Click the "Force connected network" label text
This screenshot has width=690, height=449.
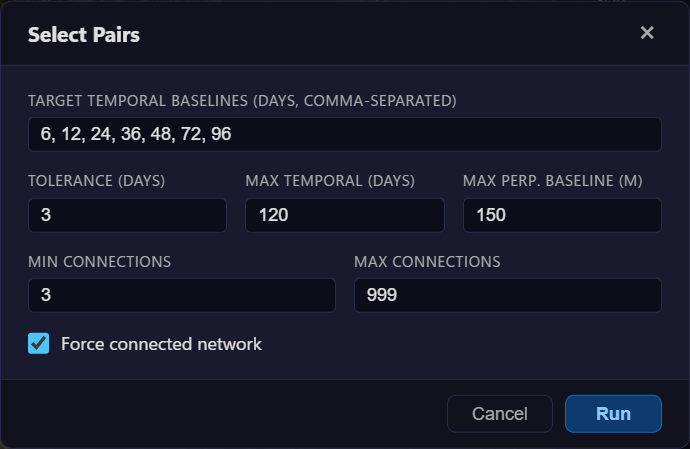[161, 344]
